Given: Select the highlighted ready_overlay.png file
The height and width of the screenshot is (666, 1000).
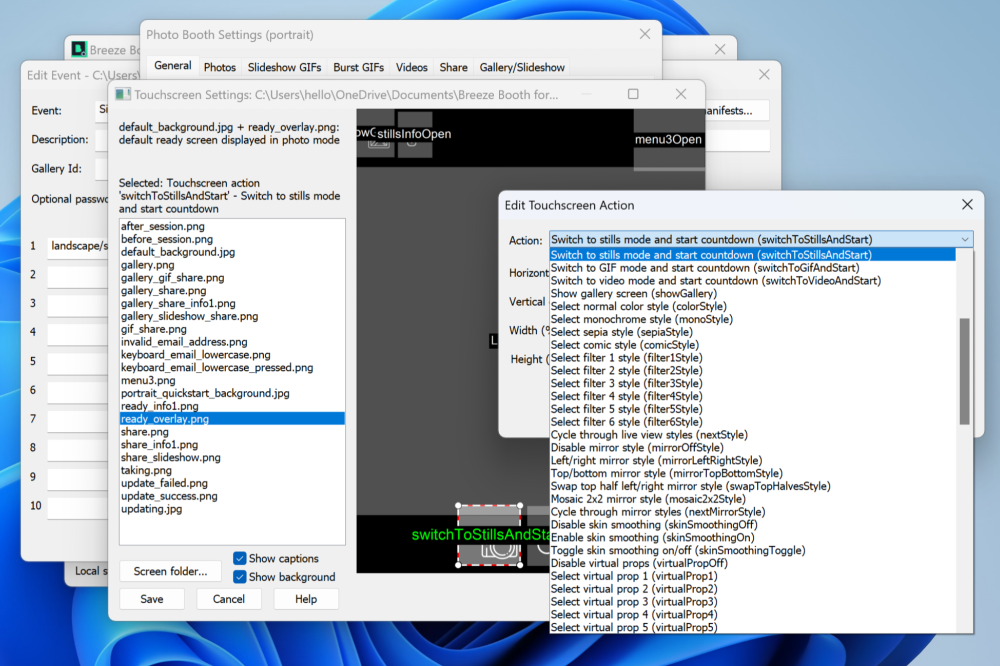Looking at the screenshot, I should 232,419.
